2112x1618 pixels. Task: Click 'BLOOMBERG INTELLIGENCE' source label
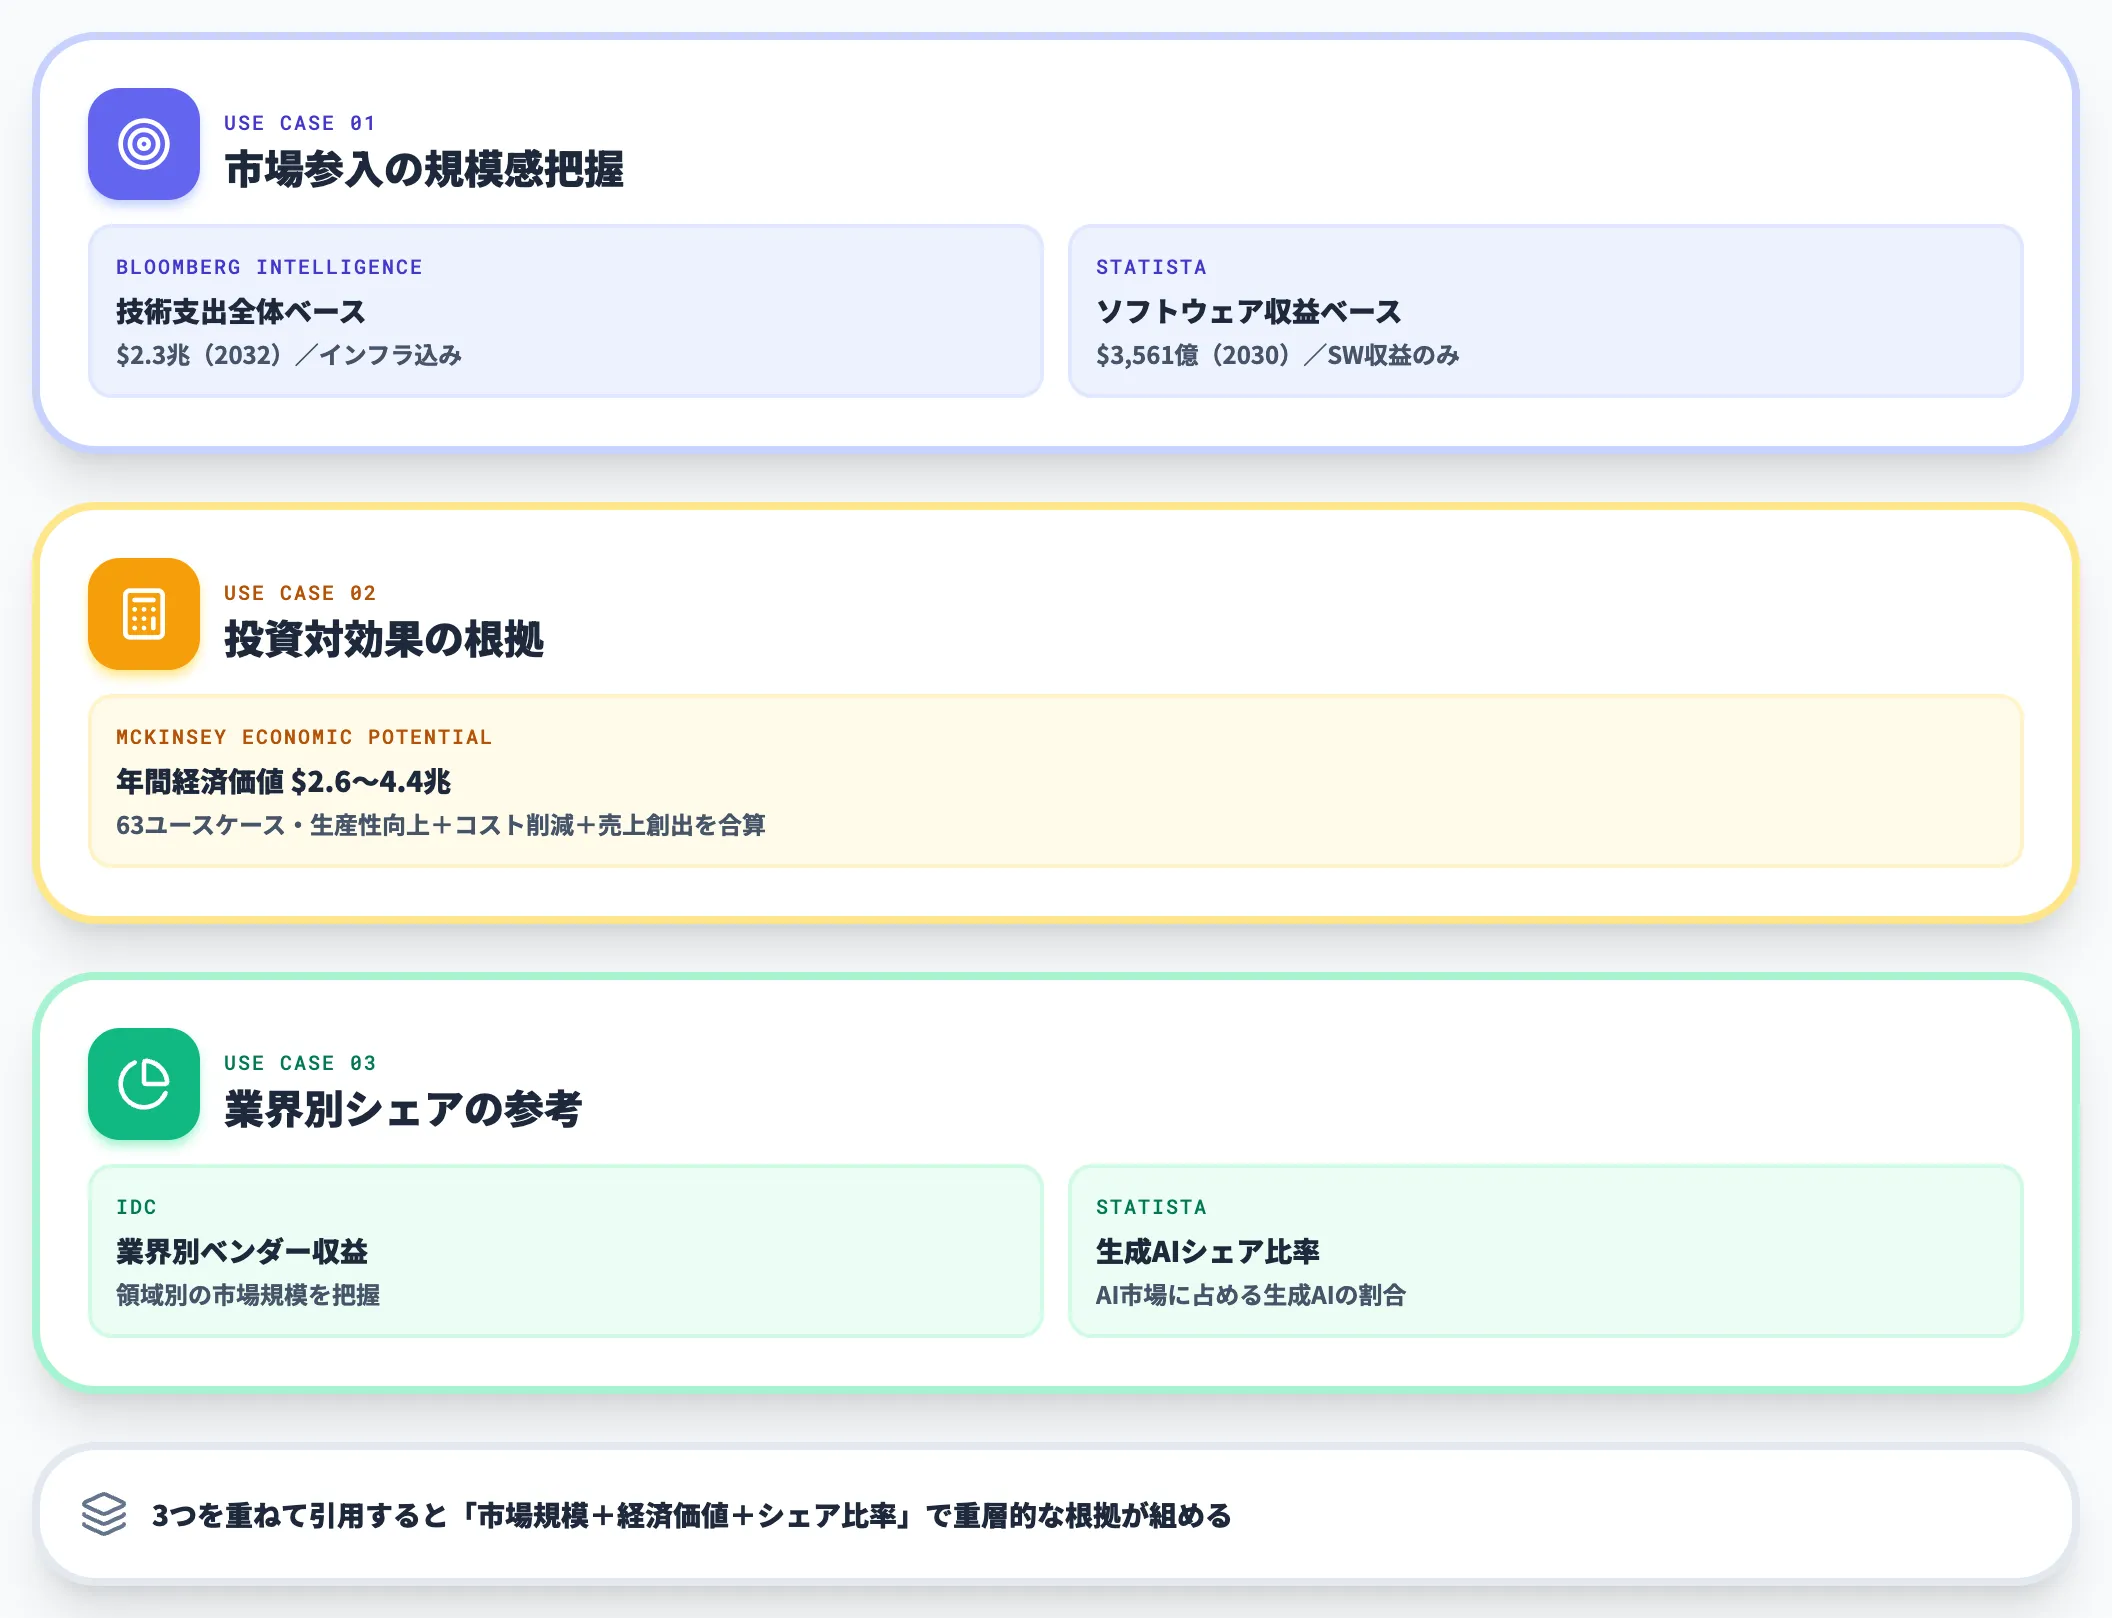pyautogui.click(x=269, y=267)
